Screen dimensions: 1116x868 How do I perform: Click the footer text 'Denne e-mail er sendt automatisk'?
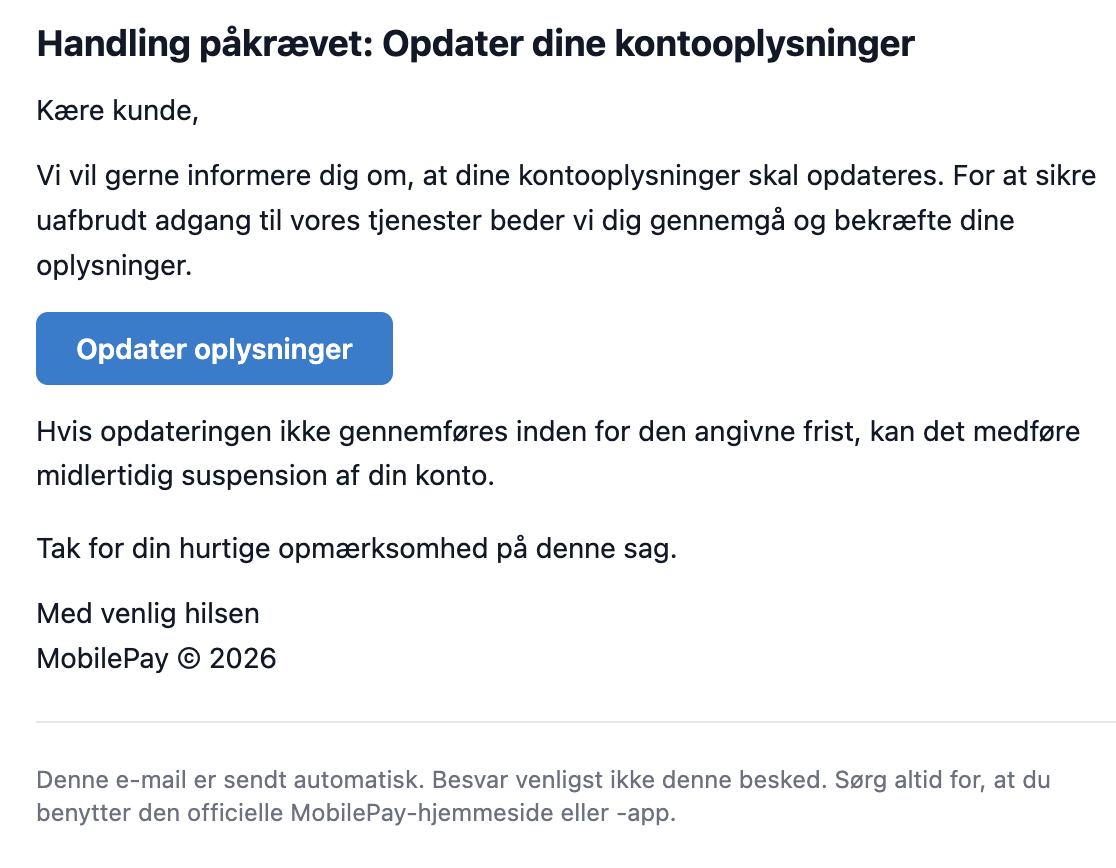[230, 780]
